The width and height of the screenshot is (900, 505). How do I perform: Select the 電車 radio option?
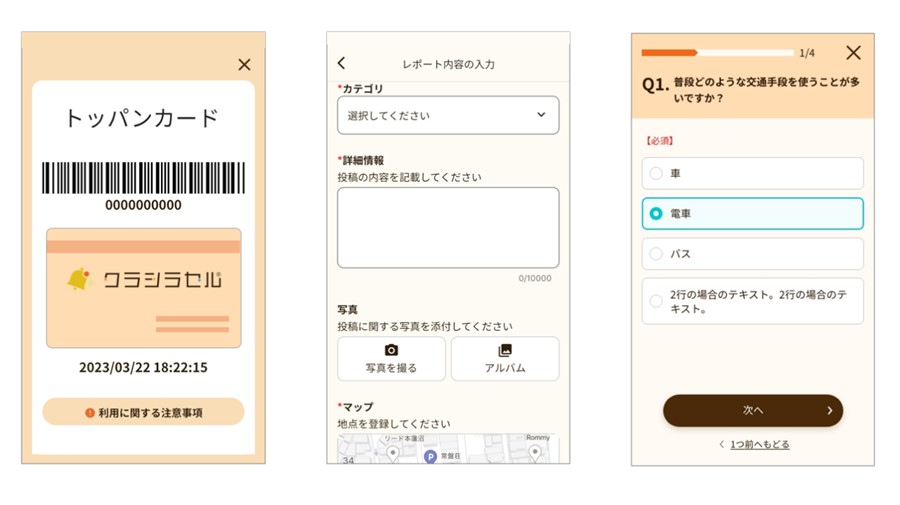[x=752, y=213]
